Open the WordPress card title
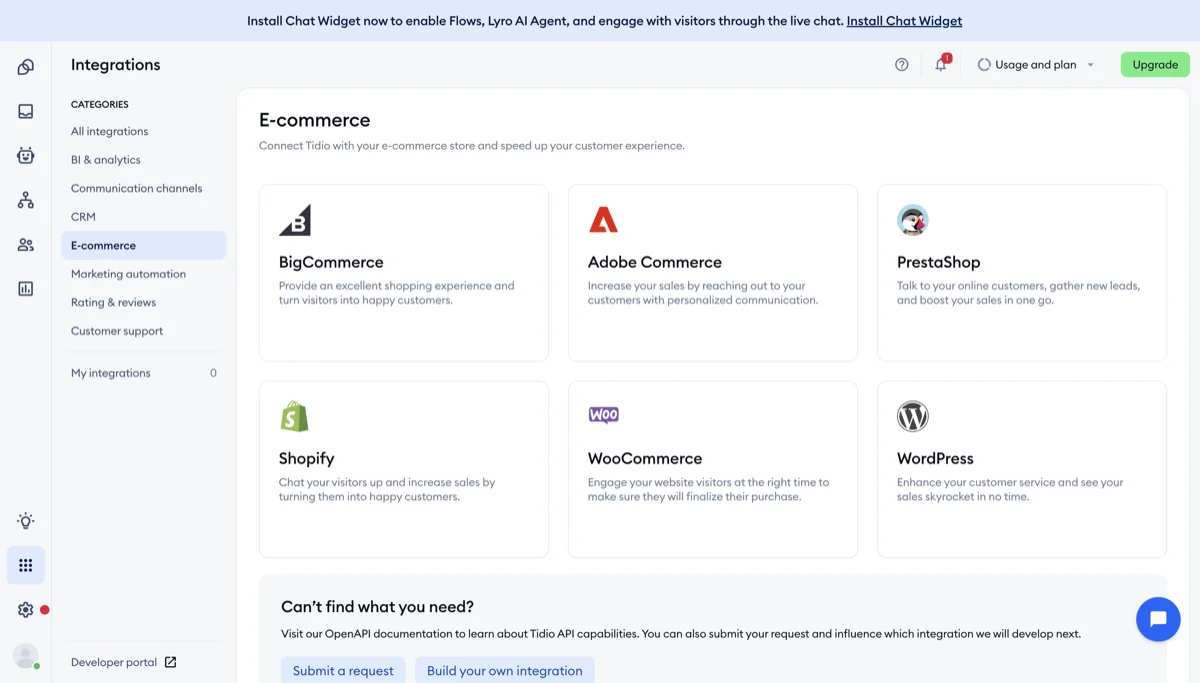 pyautogui.click(x=935, y=458)
